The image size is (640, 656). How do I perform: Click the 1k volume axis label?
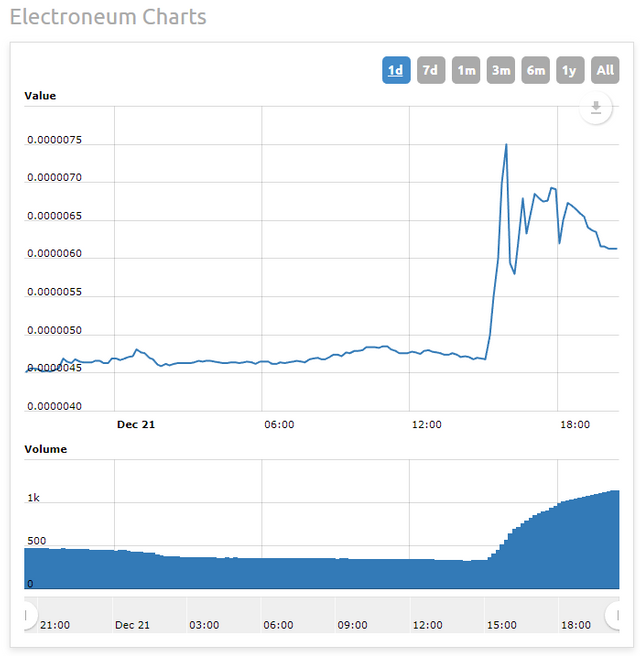33,498
